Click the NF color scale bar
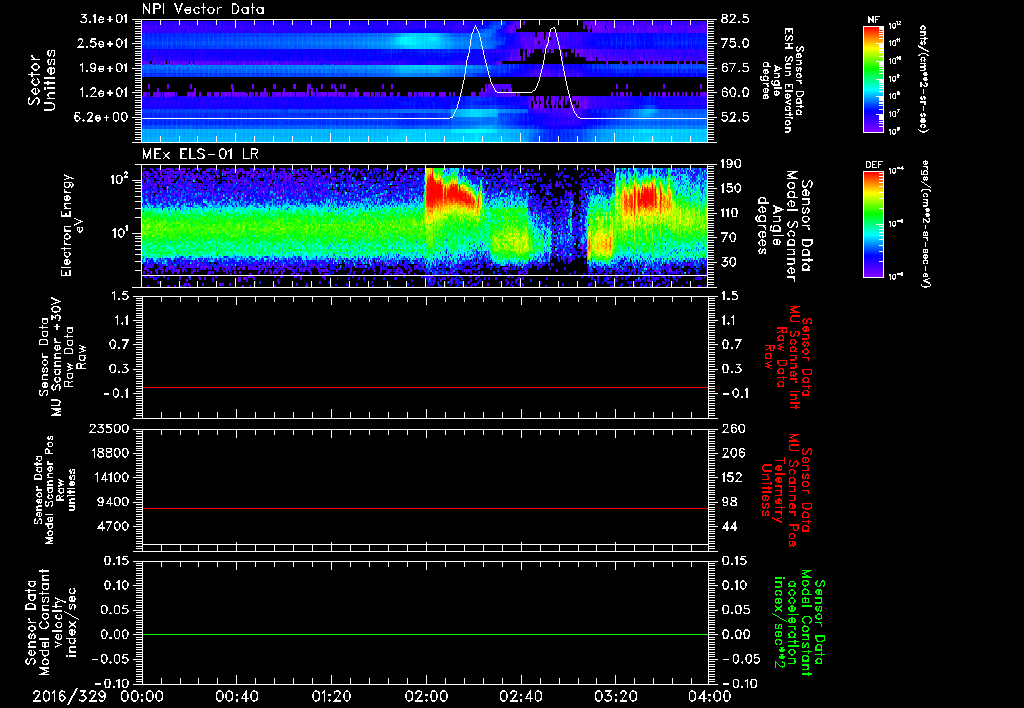The image size is (1024, 708). point(874,79)
